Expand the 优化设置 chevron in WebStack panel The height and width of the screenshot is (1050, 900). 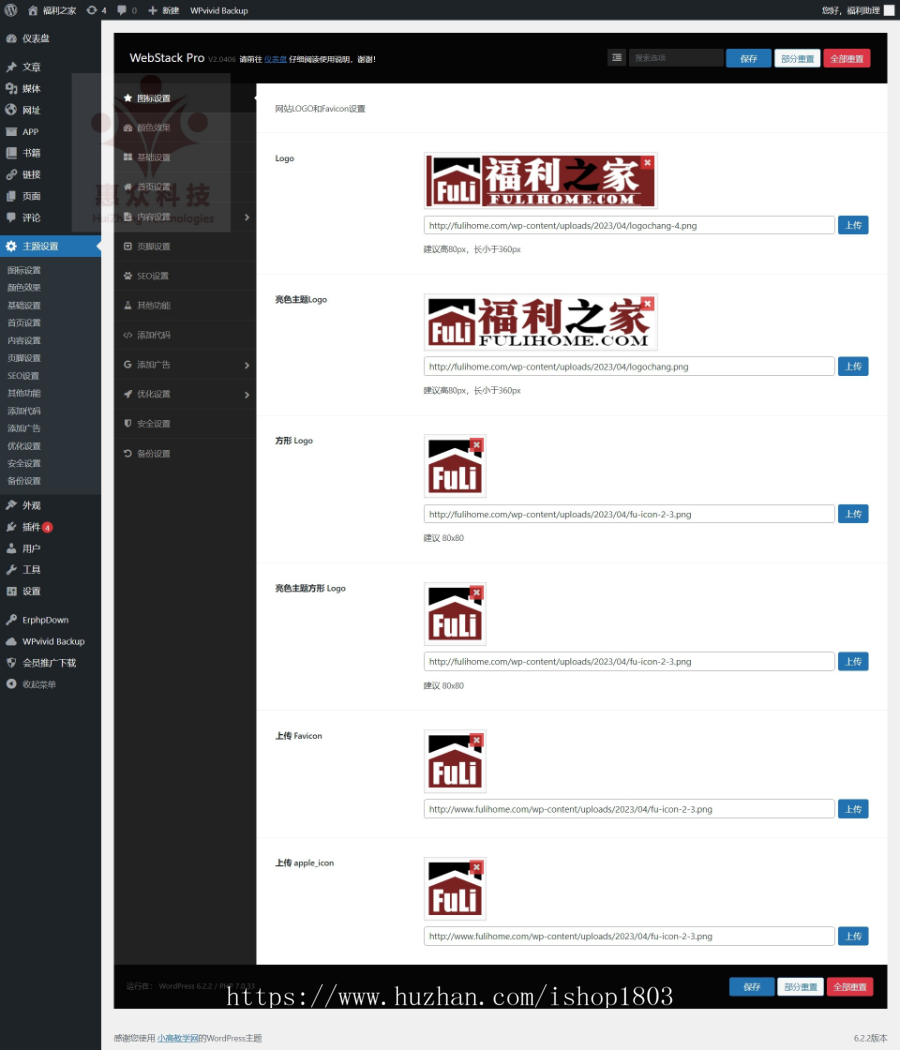pos(246,394)
